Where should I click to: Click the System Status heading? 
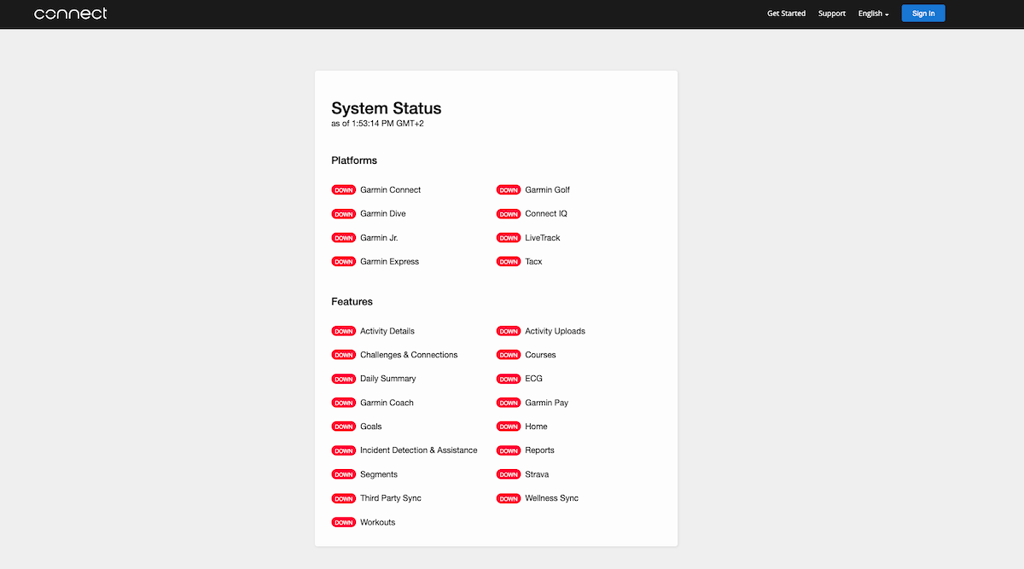(386, 108)
